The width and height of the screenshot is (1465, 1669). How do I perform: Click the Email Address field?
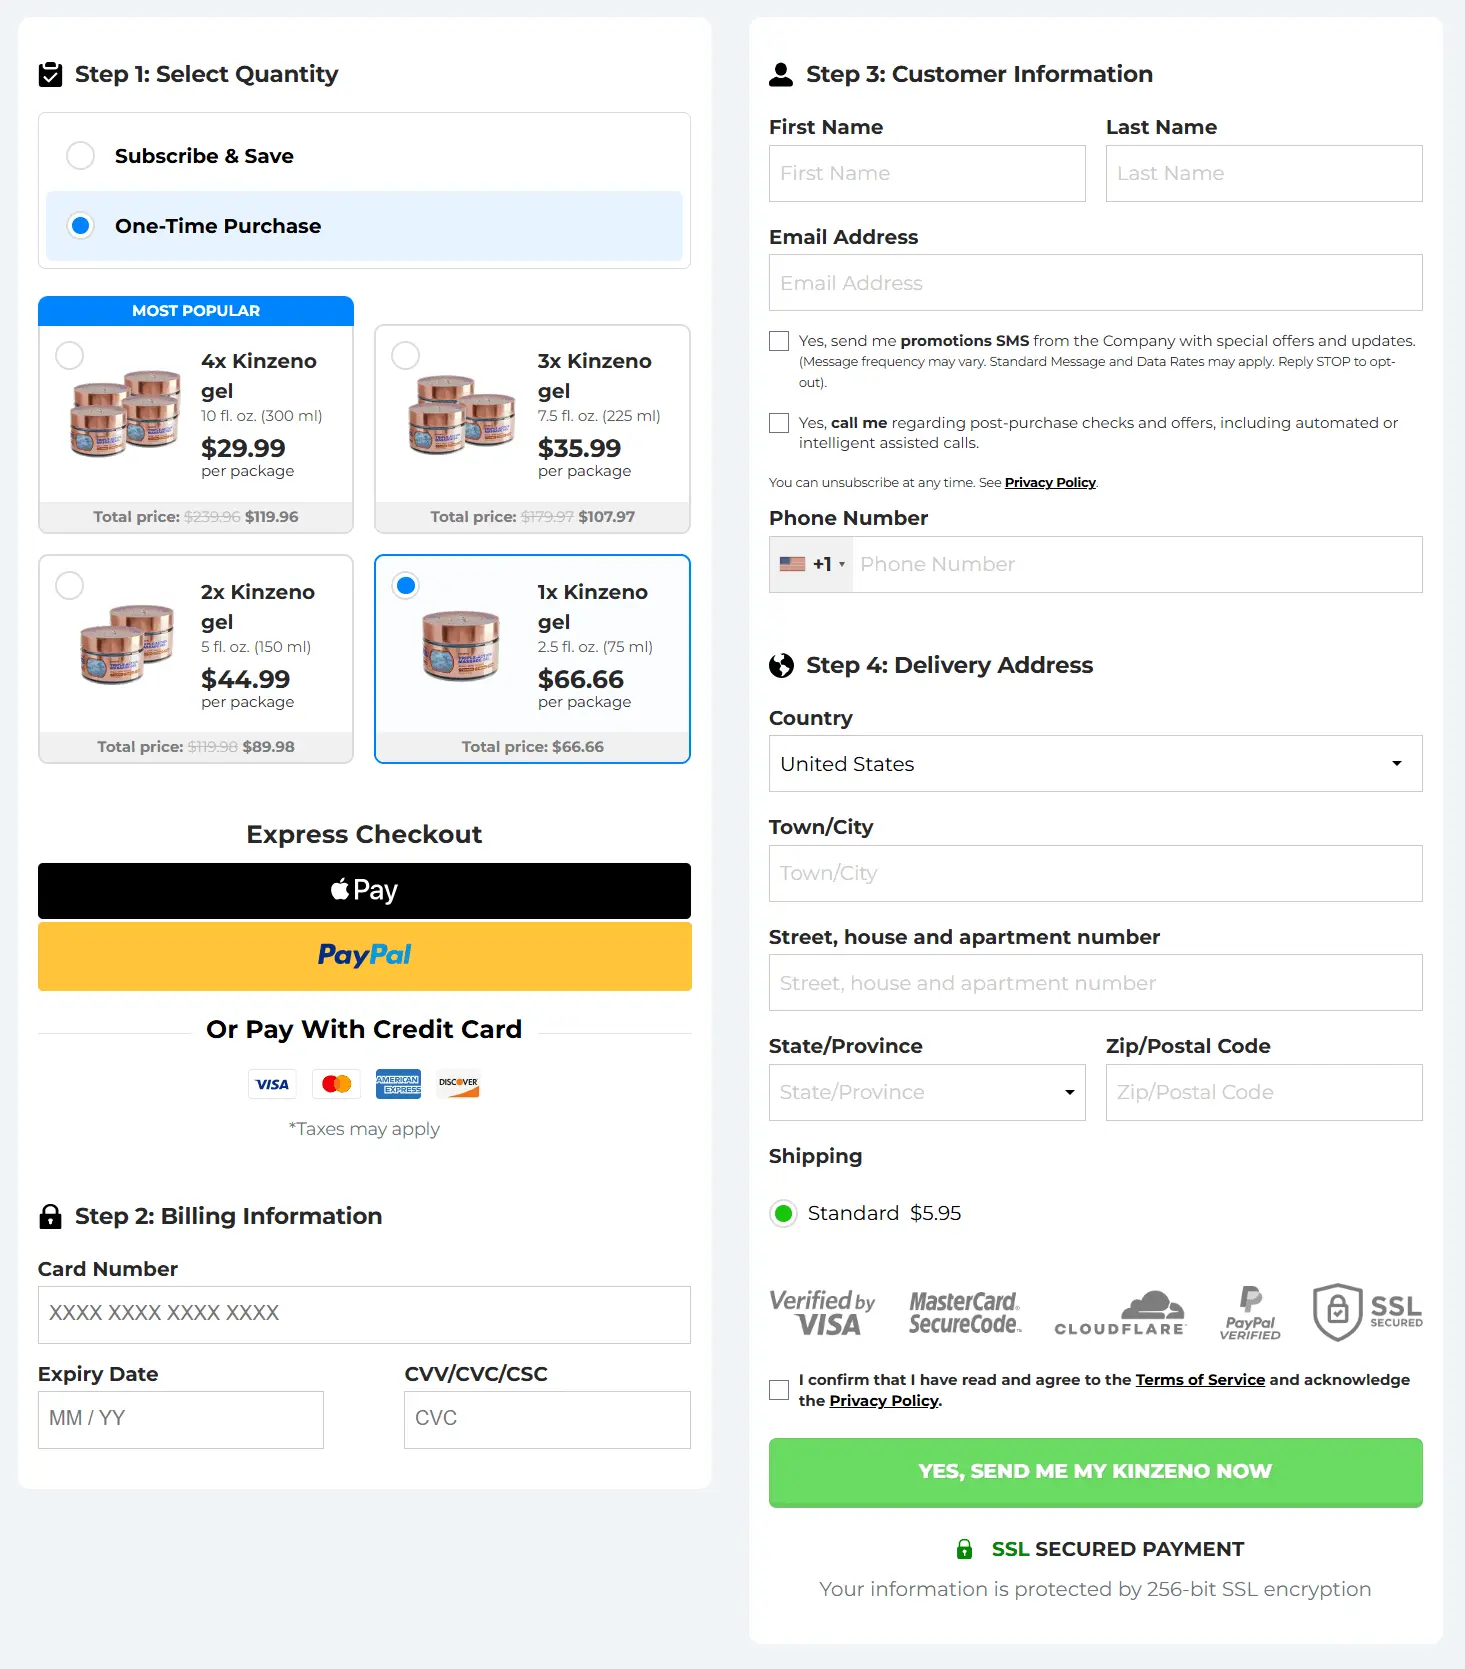tap(1096, 283)
